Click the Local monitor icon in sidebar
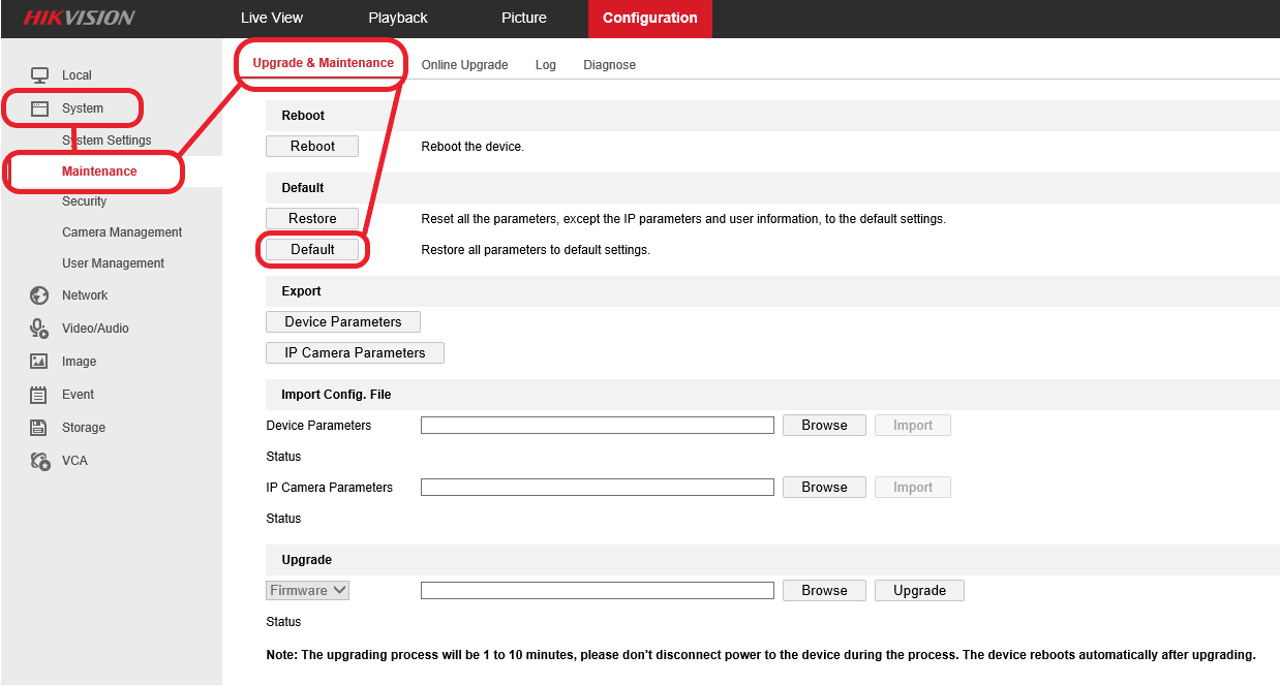The width and height of the screenshot is (1280, 686). 40,75
